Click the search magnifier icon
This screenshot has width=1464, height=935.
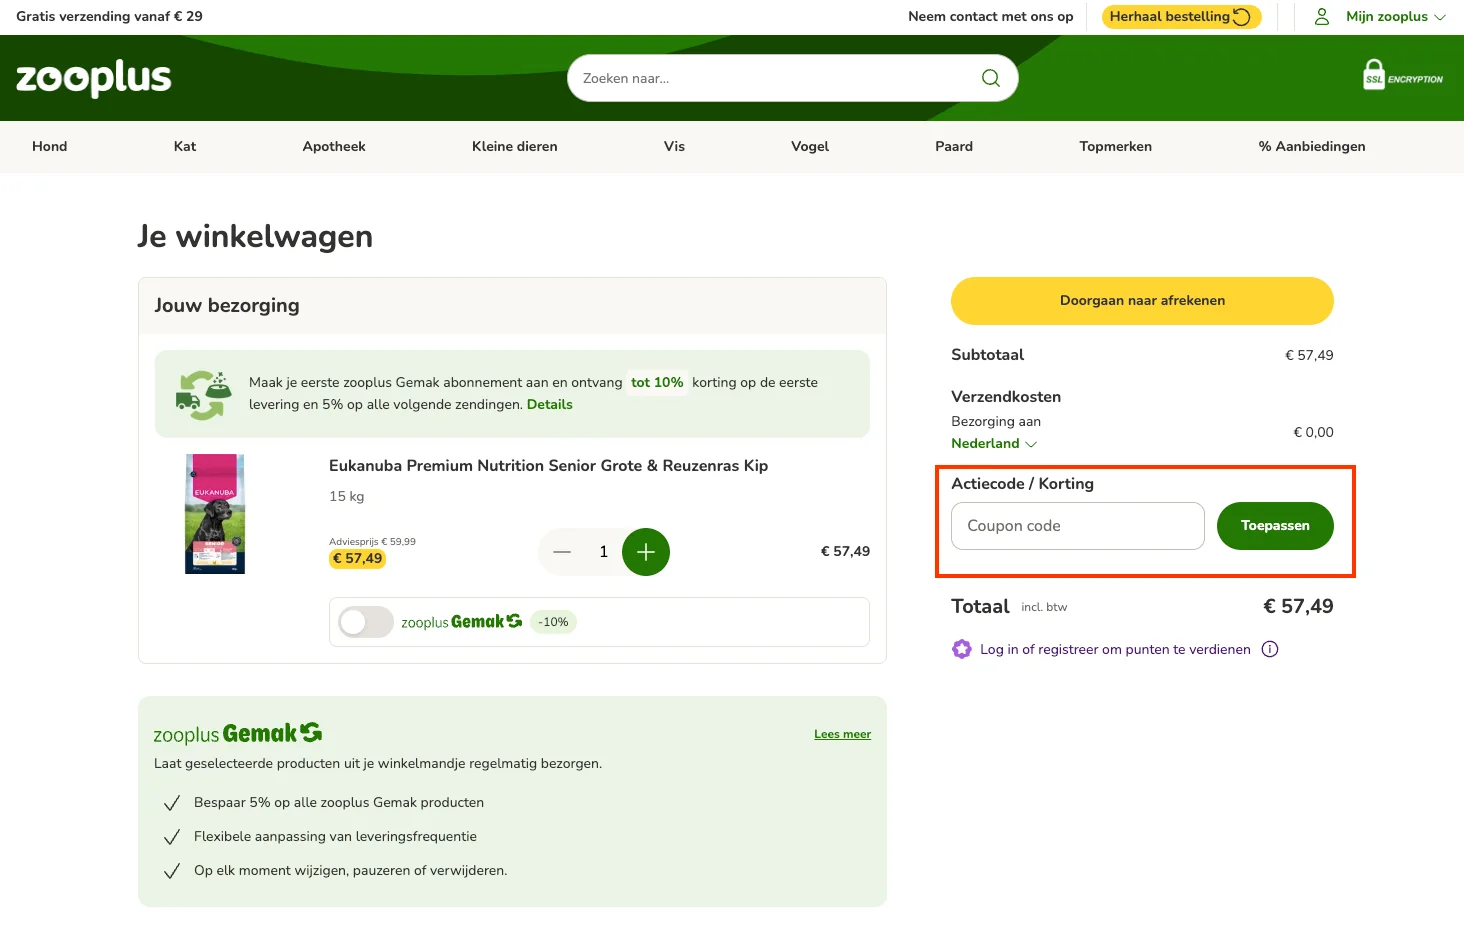pyautogui.click(x=990, y=77)
